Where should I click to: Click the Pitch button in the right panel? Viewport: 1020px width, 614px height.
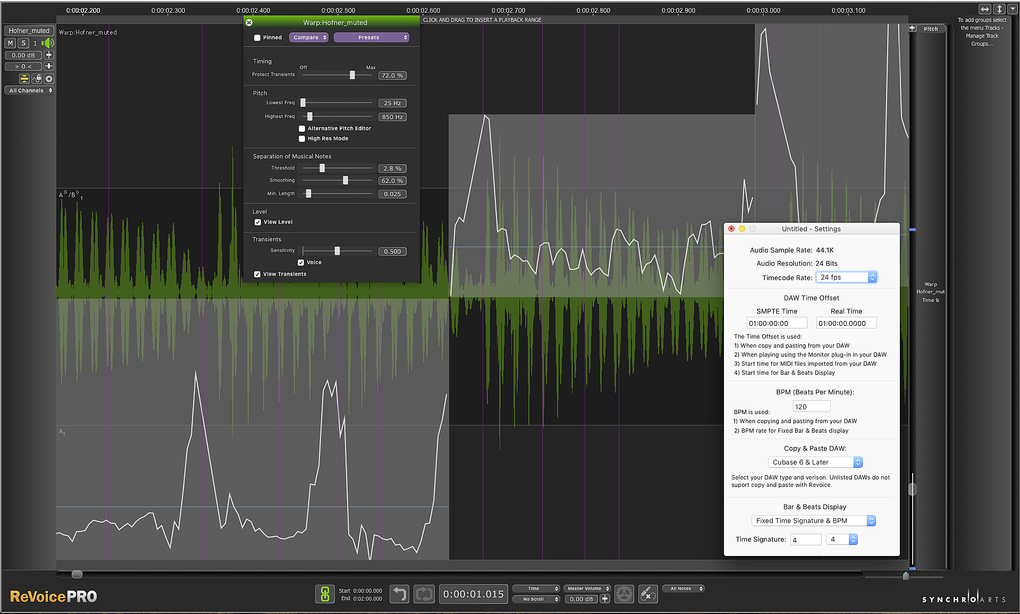pyautogui.click(x=931, y=29)
